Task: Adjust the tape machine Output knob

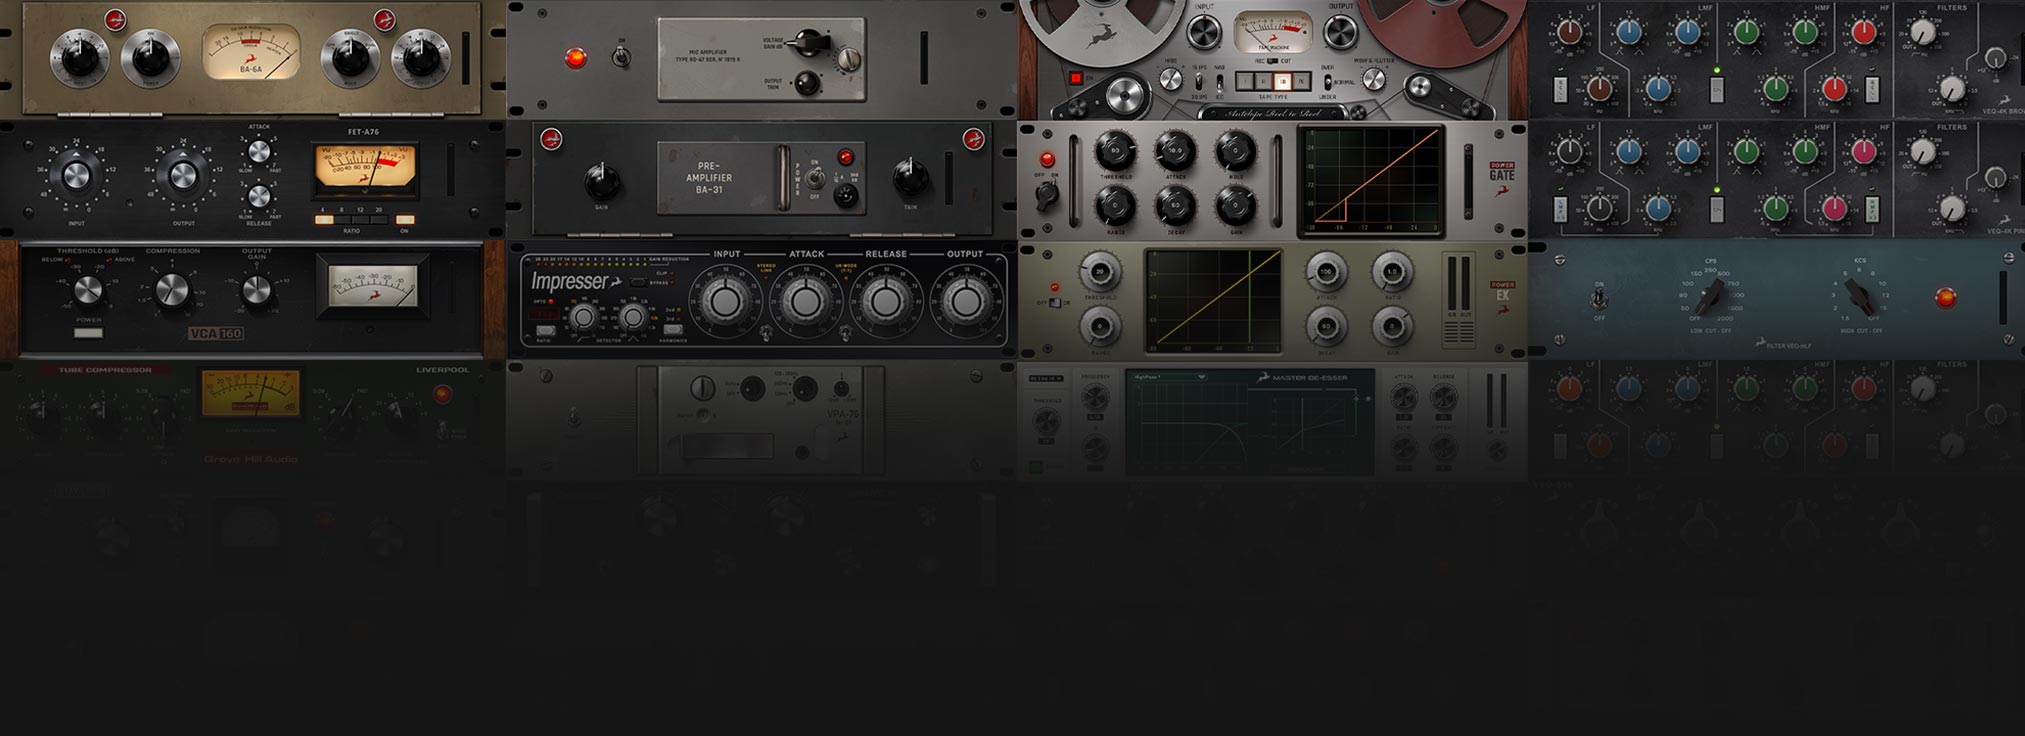Action: point(1340,31)
